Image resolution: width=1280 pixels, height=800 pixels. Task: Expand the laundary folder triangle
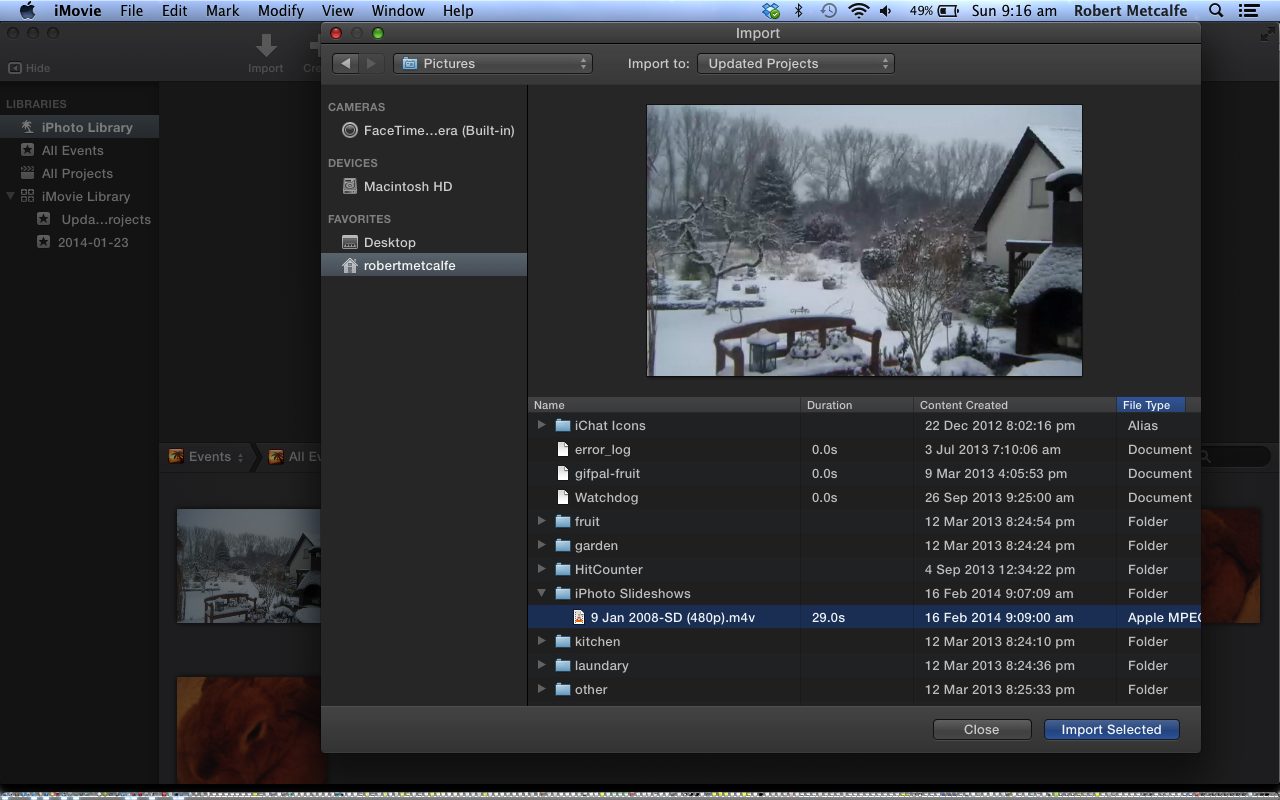542,665
